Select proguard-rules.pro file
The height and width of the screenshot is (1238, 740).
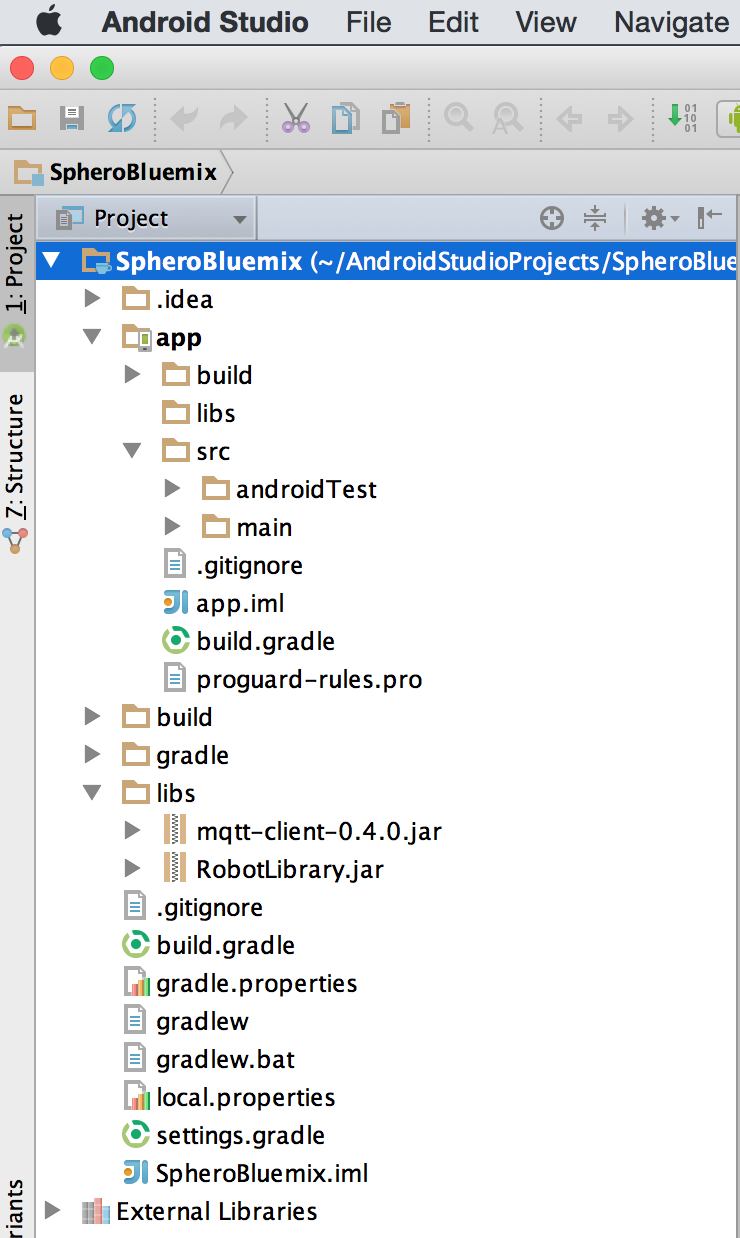(292, 680)
